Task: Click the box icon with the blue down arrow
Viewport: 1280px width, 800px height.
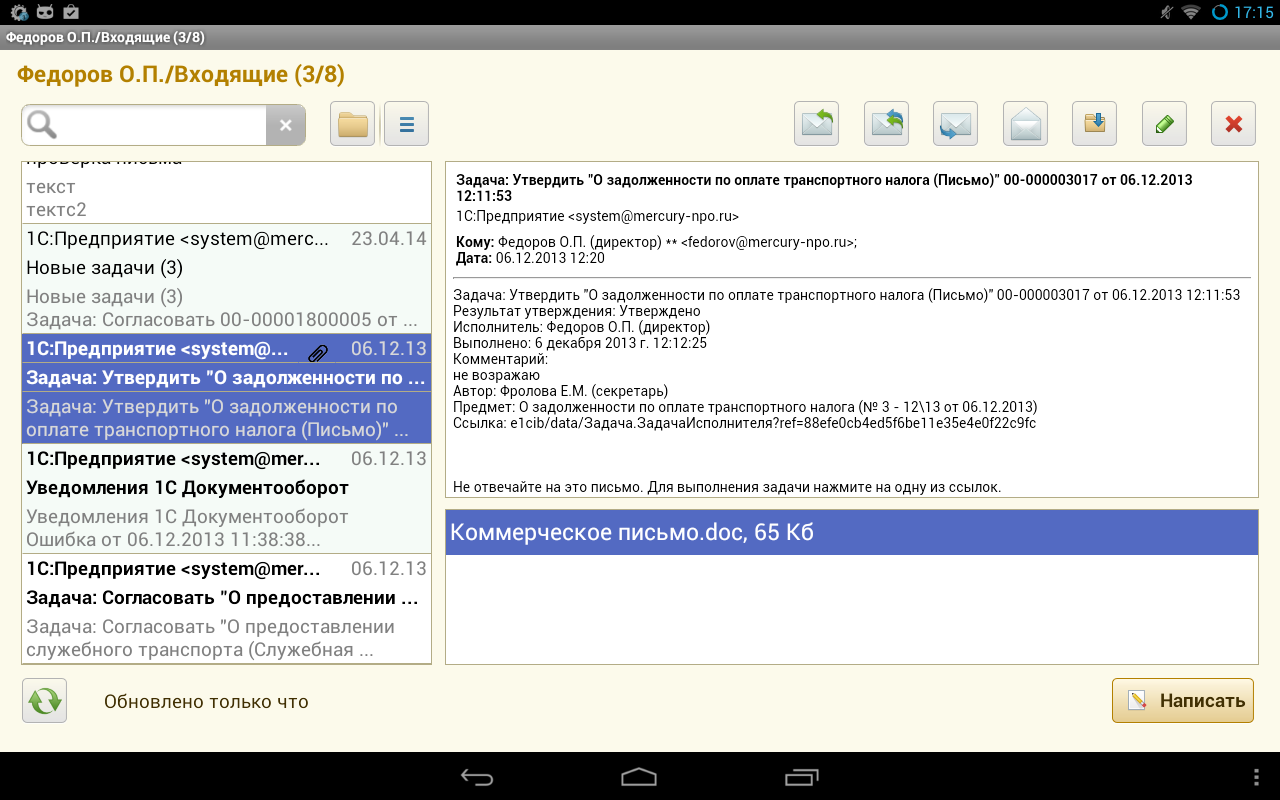Action: click(1095, 125)
